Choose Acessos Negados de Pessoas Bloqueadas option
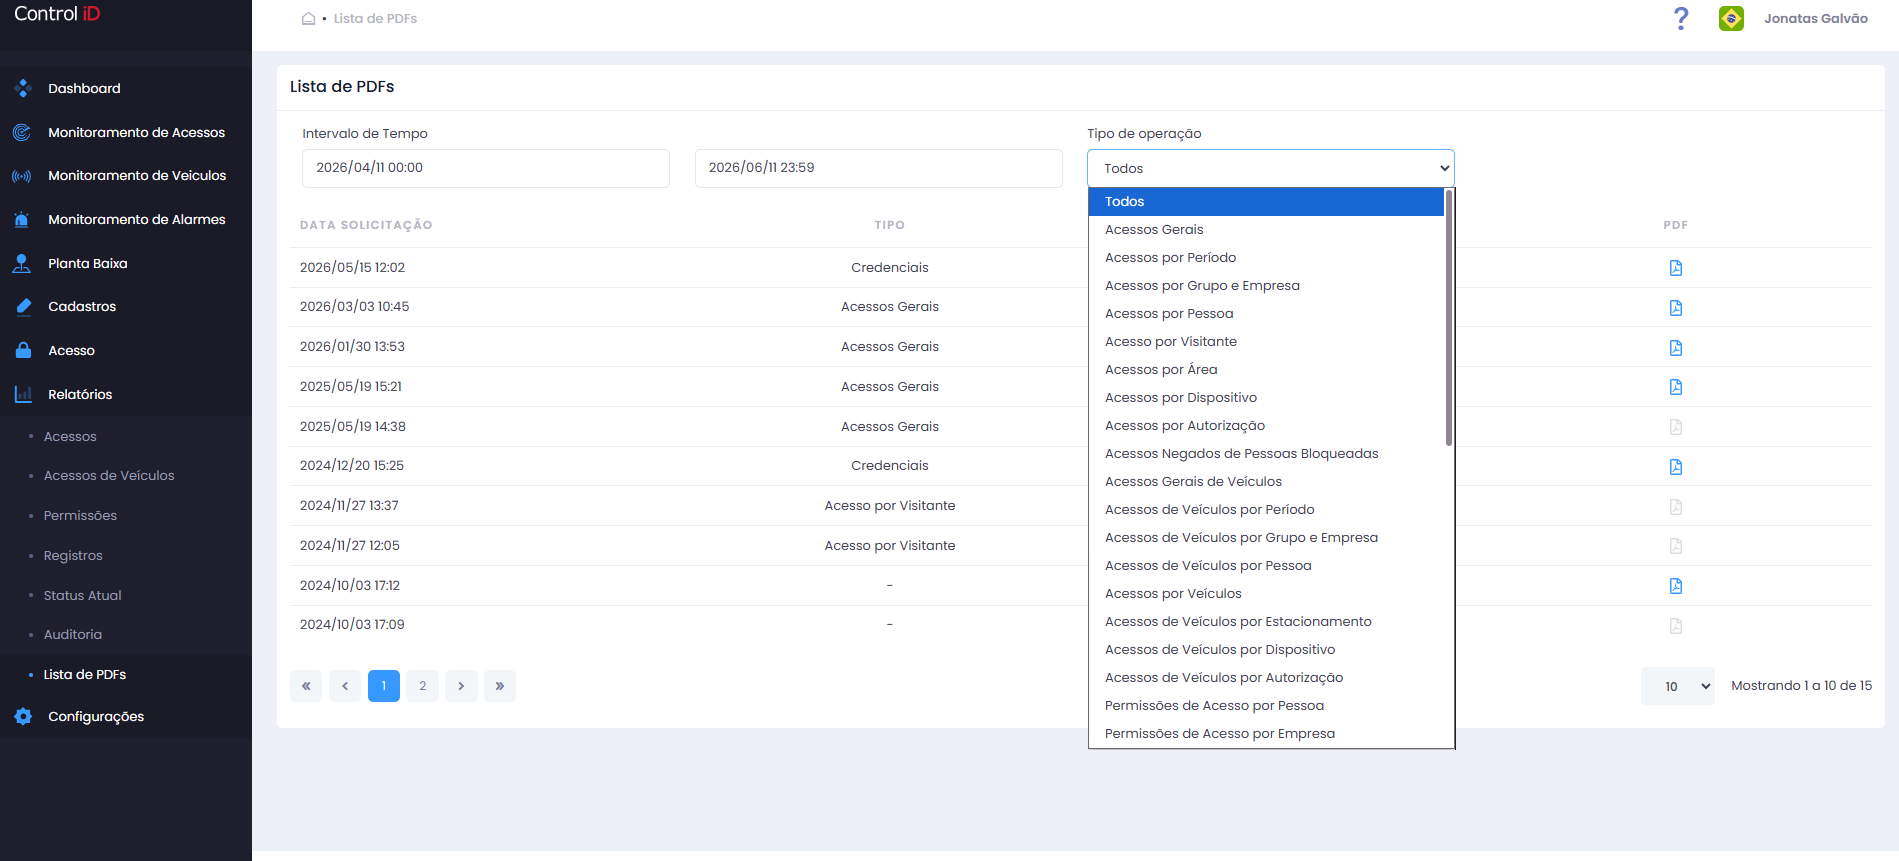Image resolution: width=1899 pixels, height=861 pixels. click(x=1266, y=453)
